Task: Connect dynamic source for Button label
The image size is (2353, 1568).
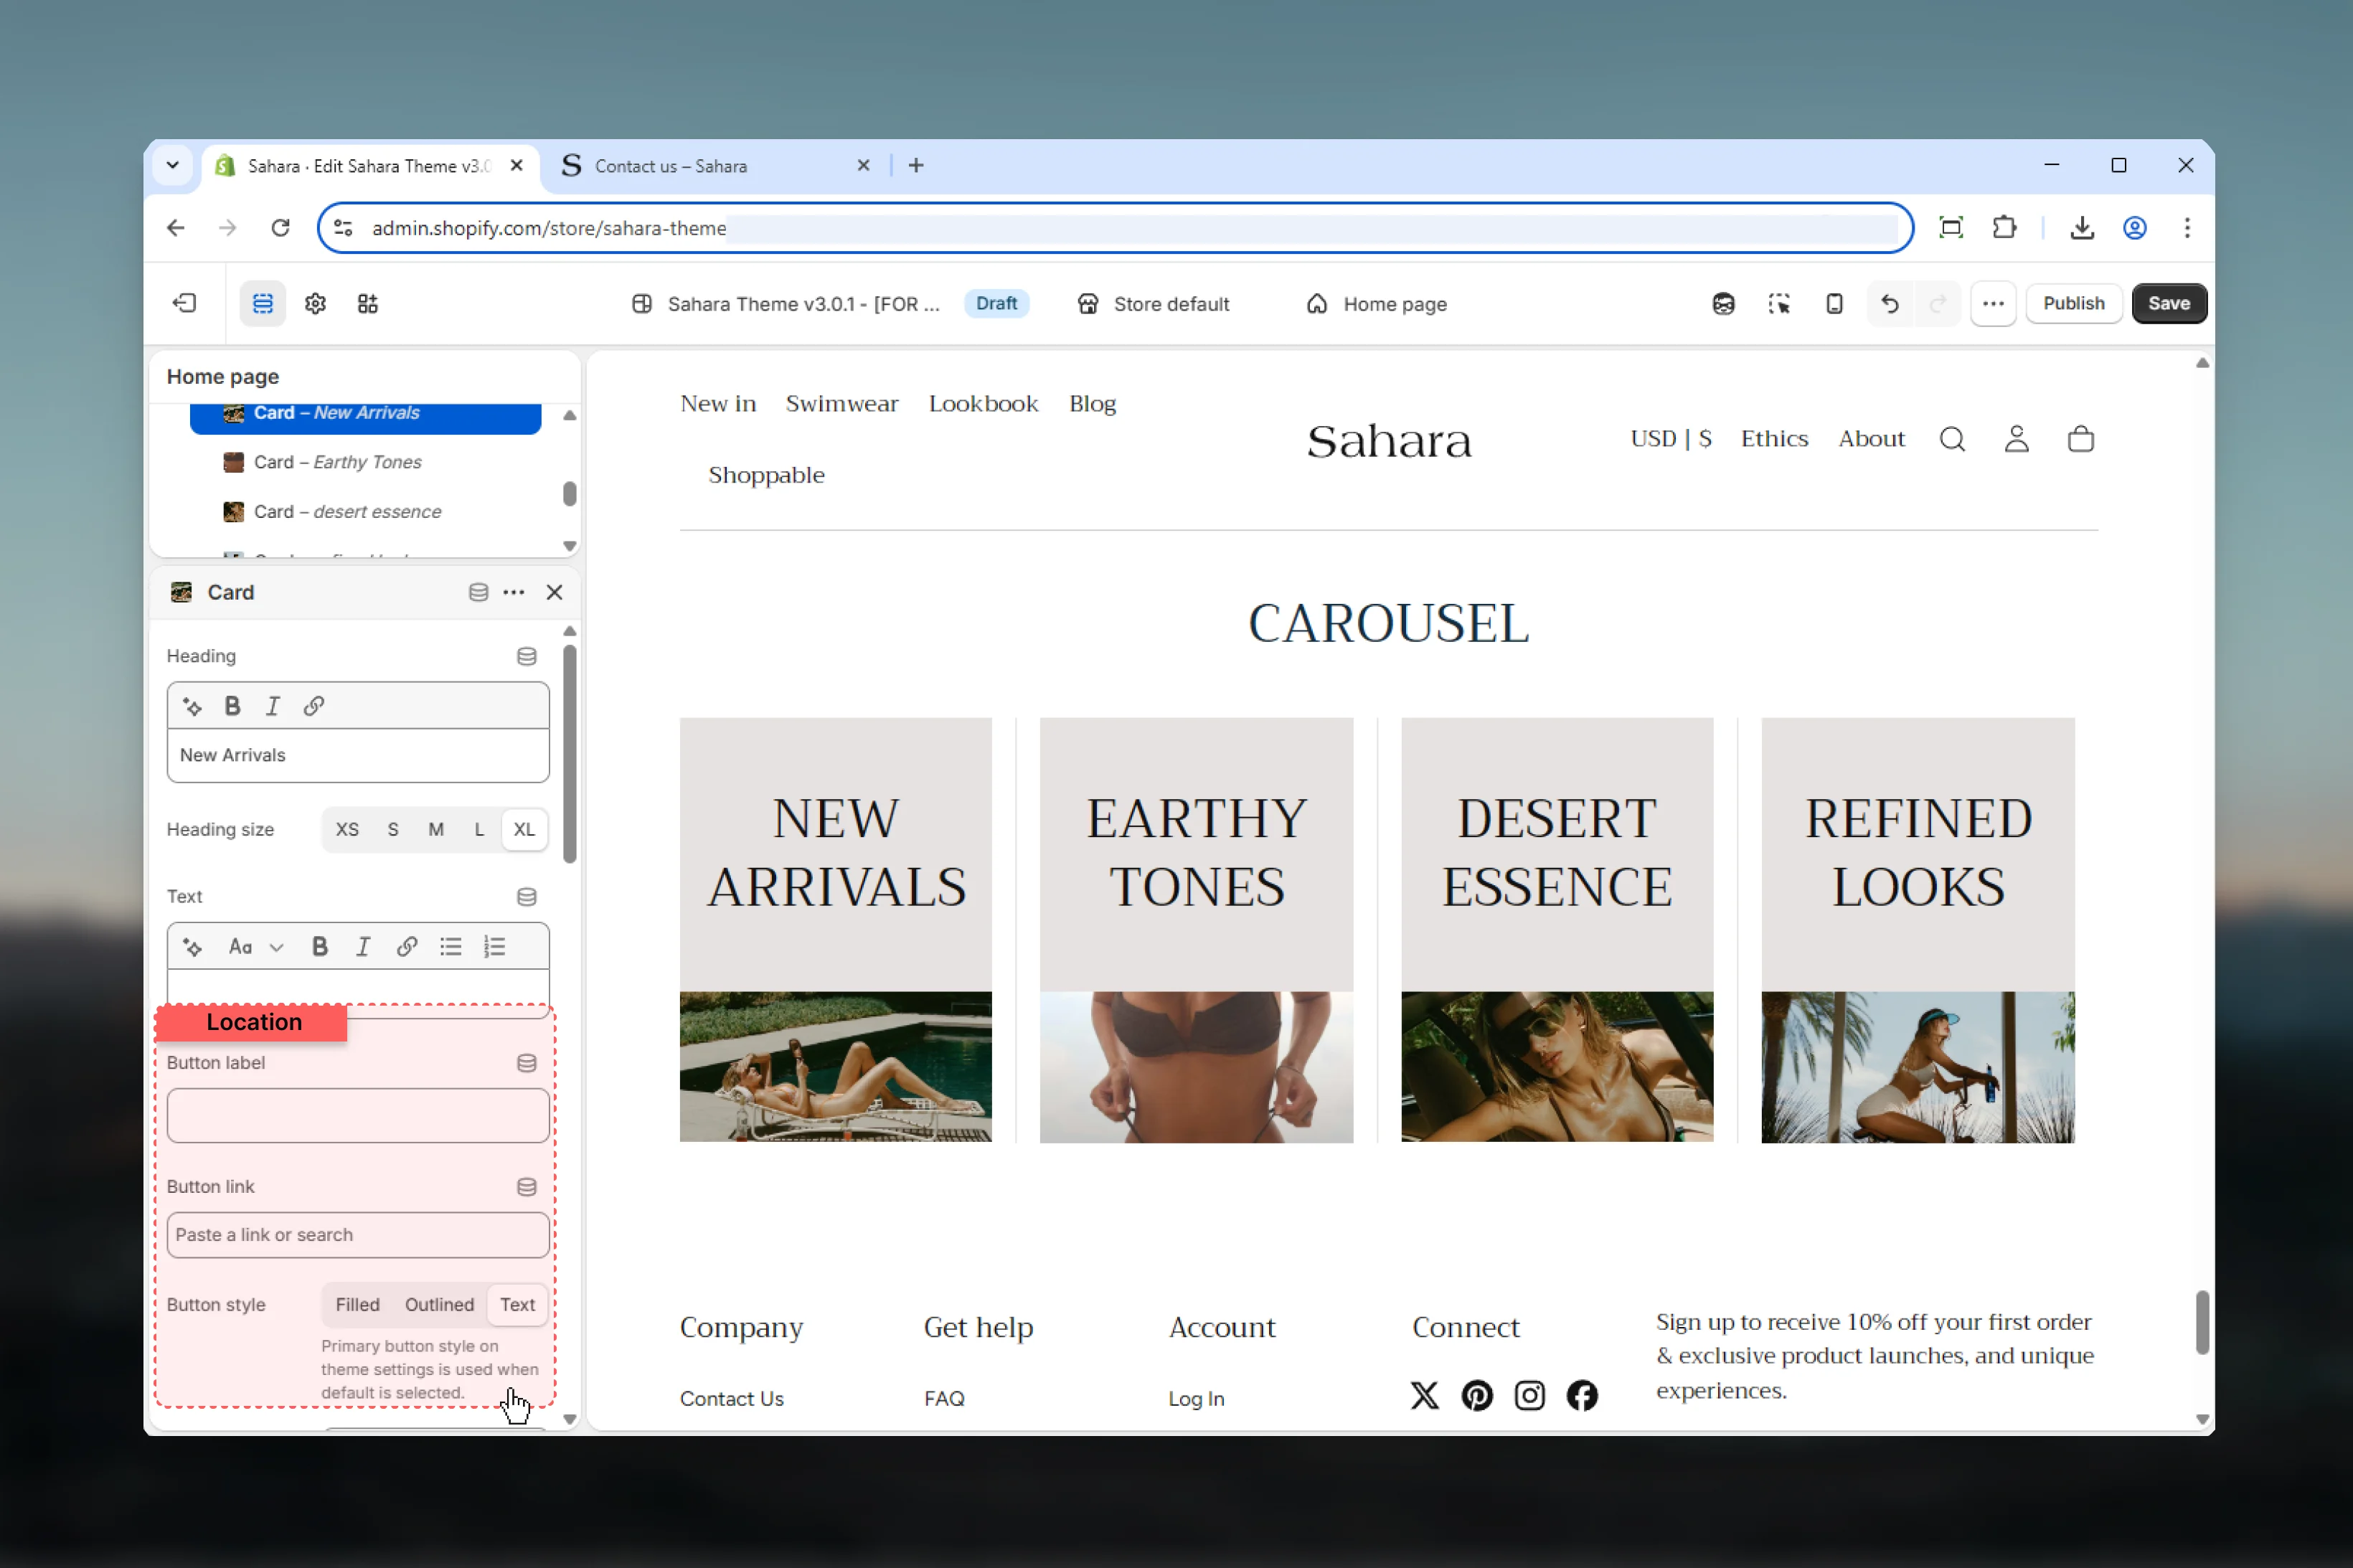Action: (526, 1063)
